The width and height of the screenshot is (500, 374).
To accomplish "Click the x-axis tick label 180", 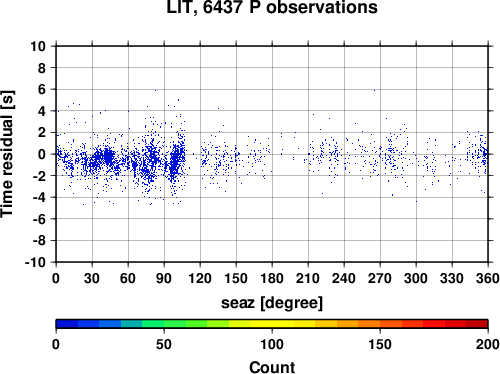I will [272, 278].
